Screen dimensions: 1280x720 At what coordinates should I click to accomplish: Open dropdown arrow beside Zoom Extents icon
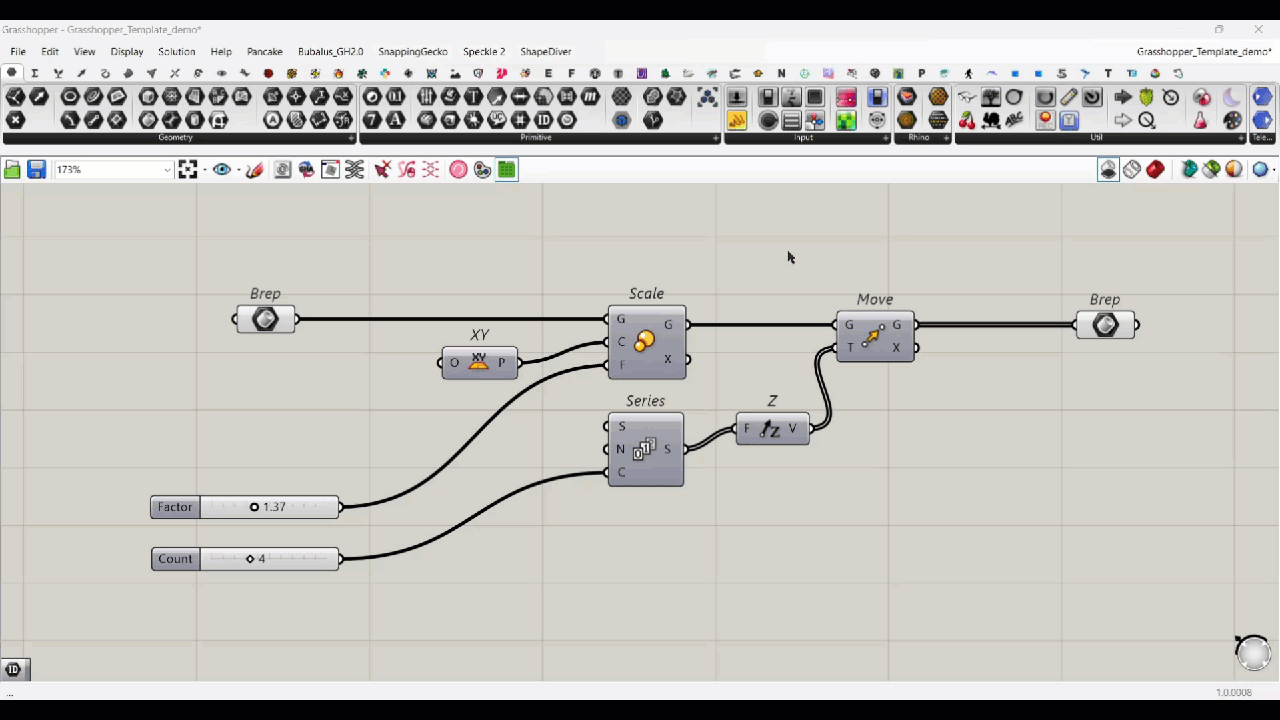point(204,170)
